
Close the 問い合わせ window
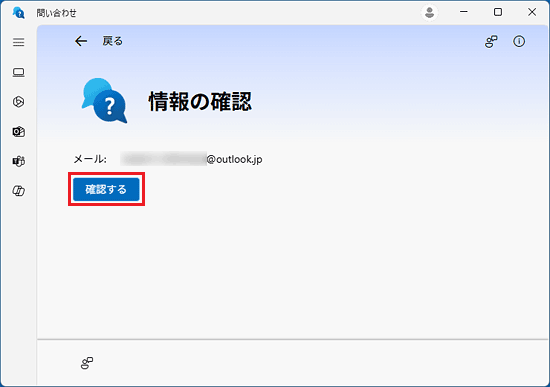click(x=532, y=12)
